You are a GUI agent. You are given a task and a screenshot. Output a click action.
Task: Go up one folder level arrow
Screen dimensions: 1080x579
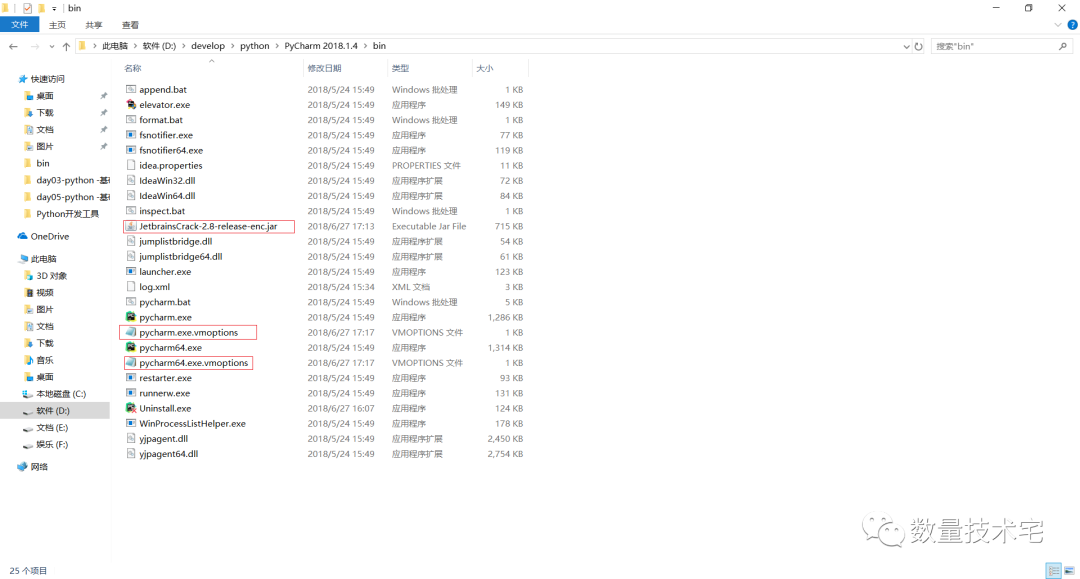coord(66,46)
